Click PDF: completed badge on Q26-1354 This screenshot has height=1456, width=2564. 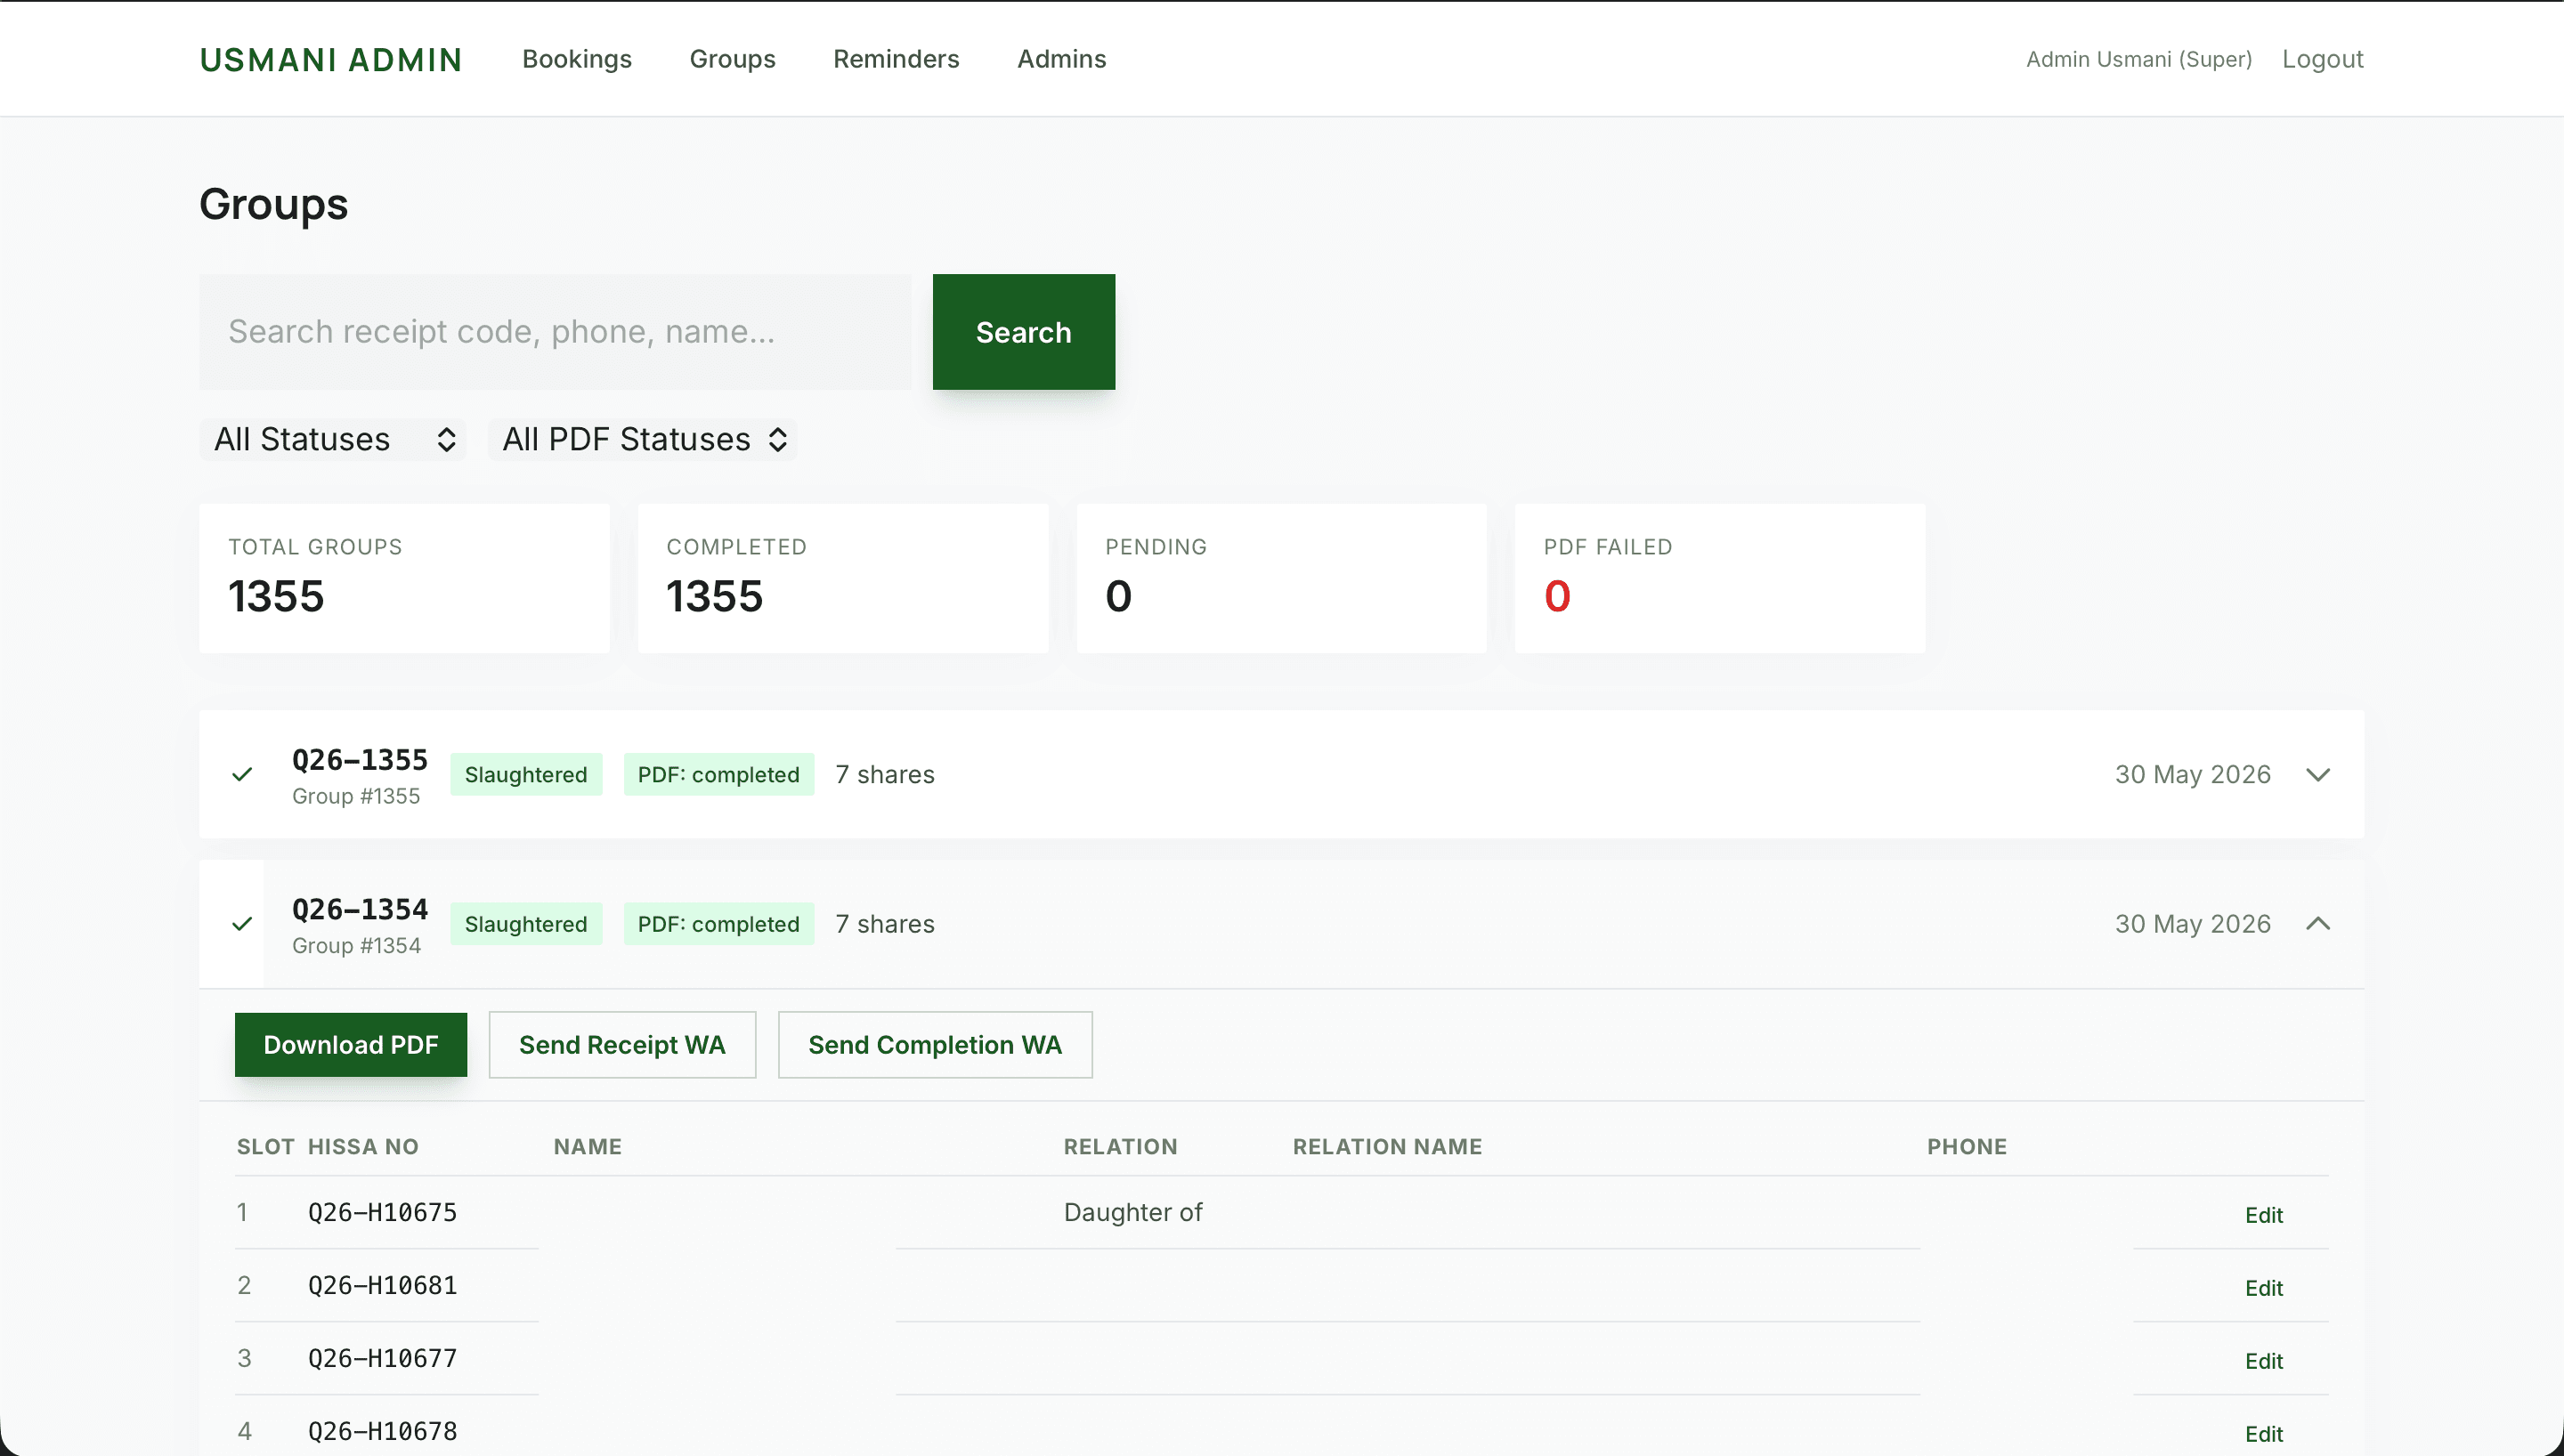(x=719, y=924)
